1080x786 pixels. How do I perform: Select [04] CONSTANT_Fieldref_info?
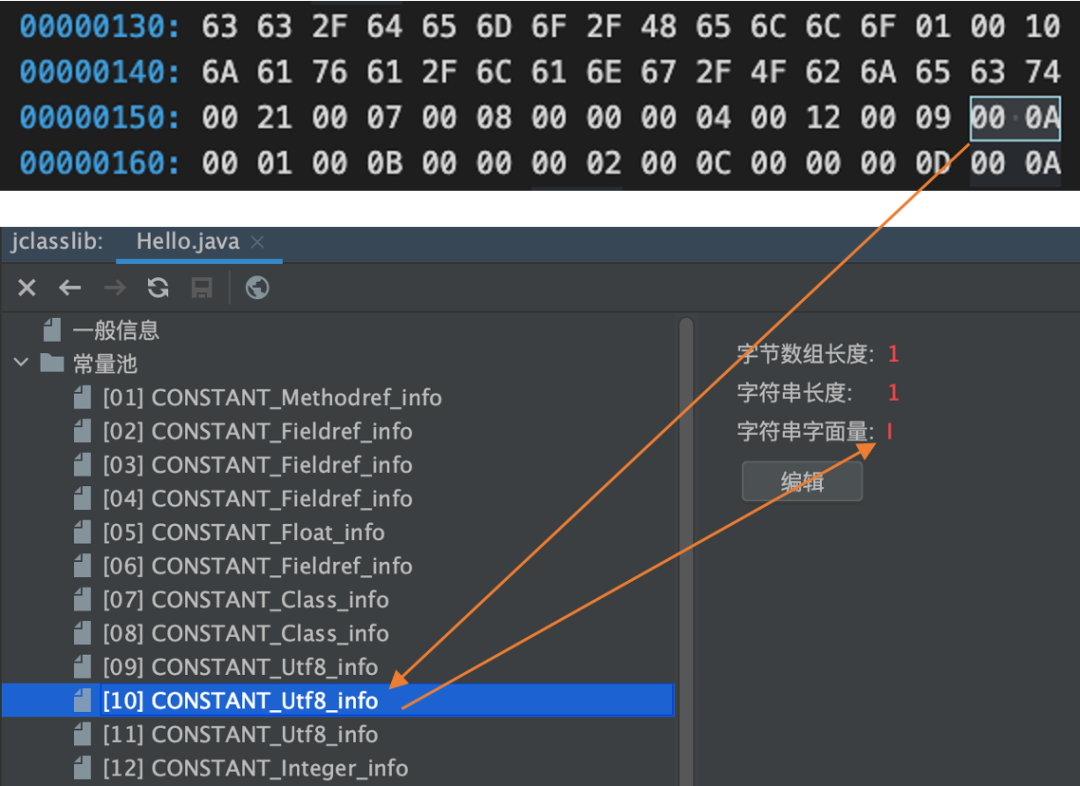point(258,499)
